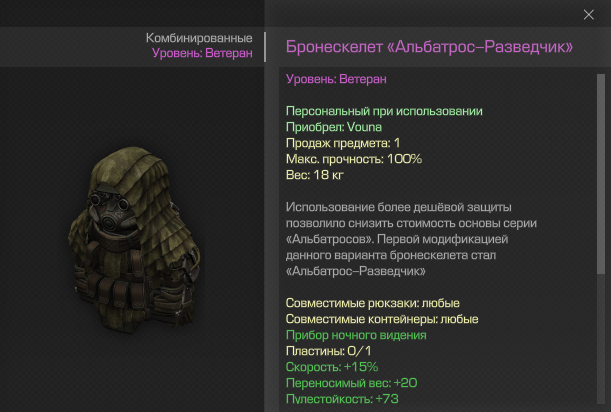Click the title Бронескелет «Альбатрос–Разведчик»
611x412 pixels.
tap(429, 47)
